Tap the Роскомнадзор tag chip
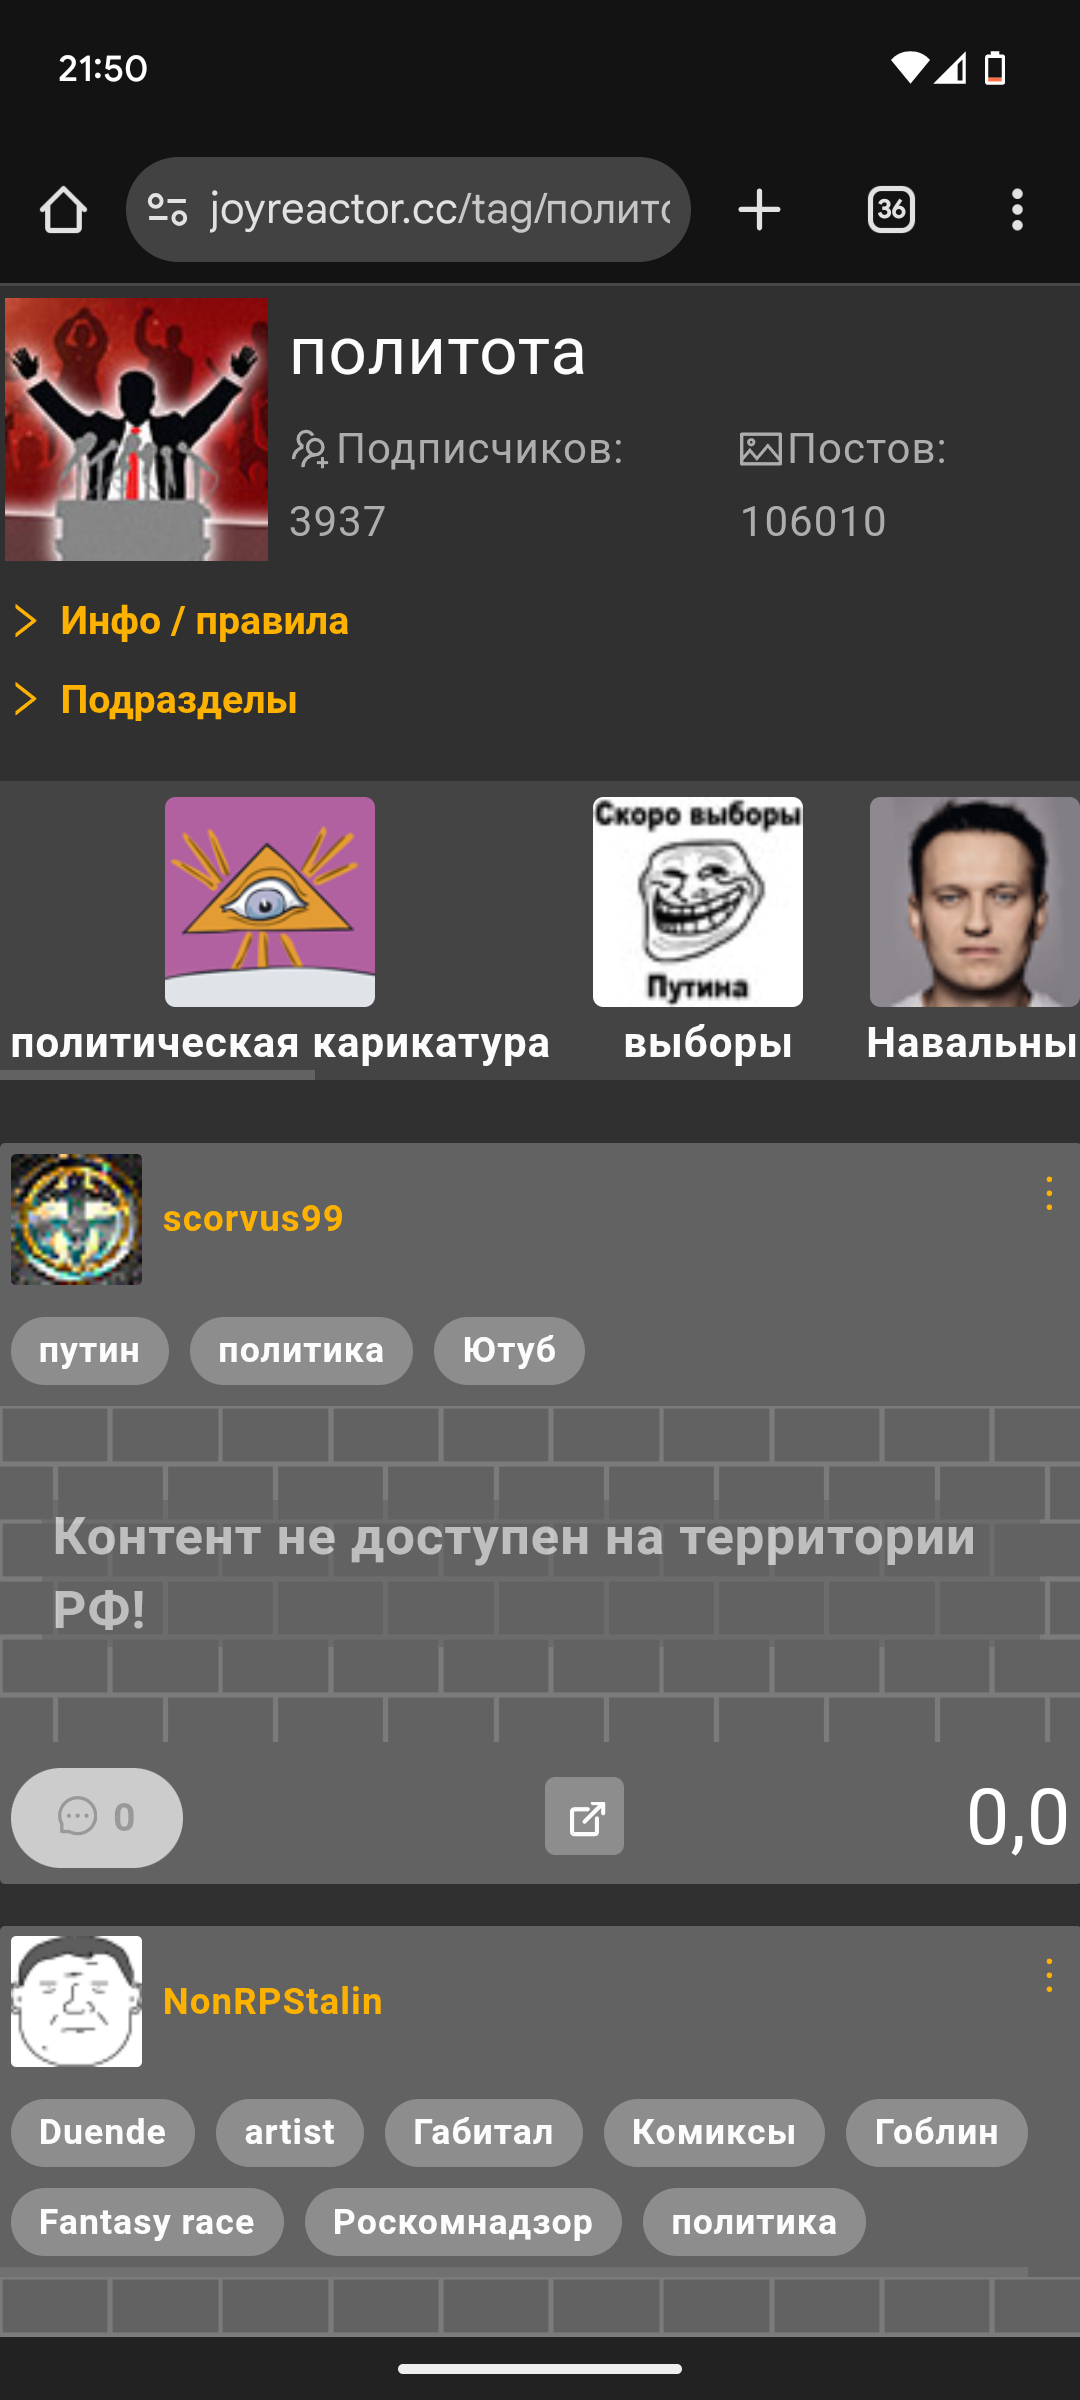The height and width of the screenshot is (2400, 1080). click(x=463, y=2222)
